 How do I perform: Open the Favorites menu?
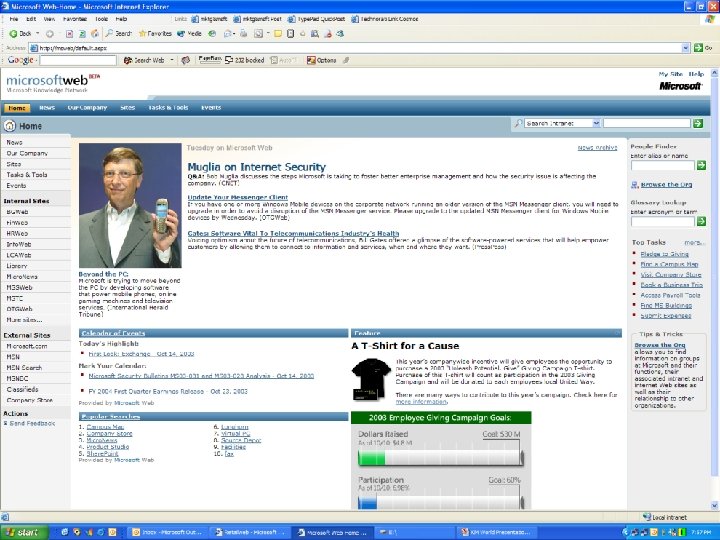(x=75, y=19)
